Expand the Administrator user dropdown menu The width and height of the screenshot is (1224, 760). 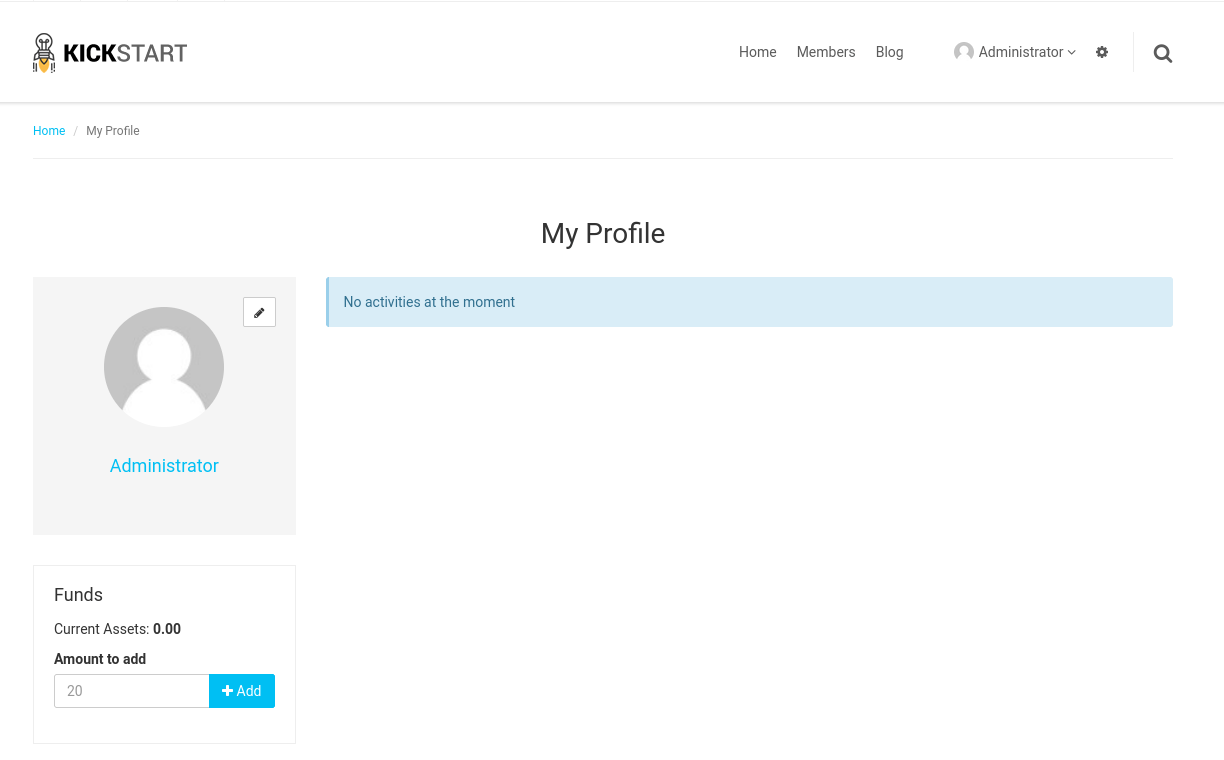tap(1015, 52)
